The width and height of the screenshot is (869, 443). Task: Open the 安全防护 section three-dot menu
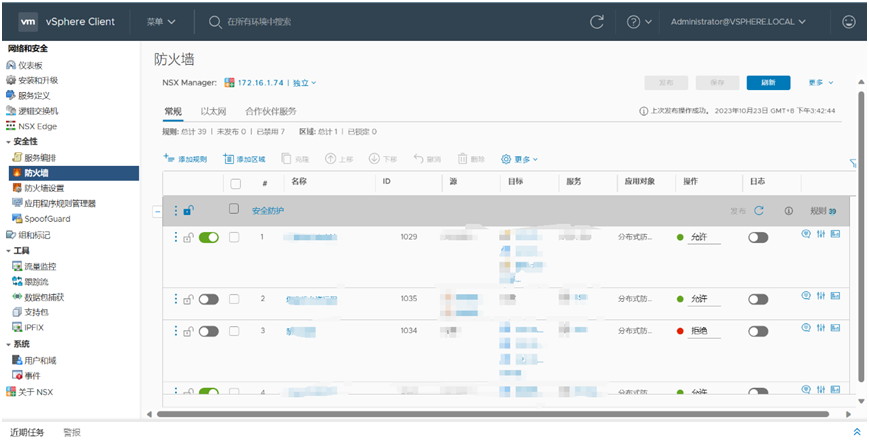176,211
